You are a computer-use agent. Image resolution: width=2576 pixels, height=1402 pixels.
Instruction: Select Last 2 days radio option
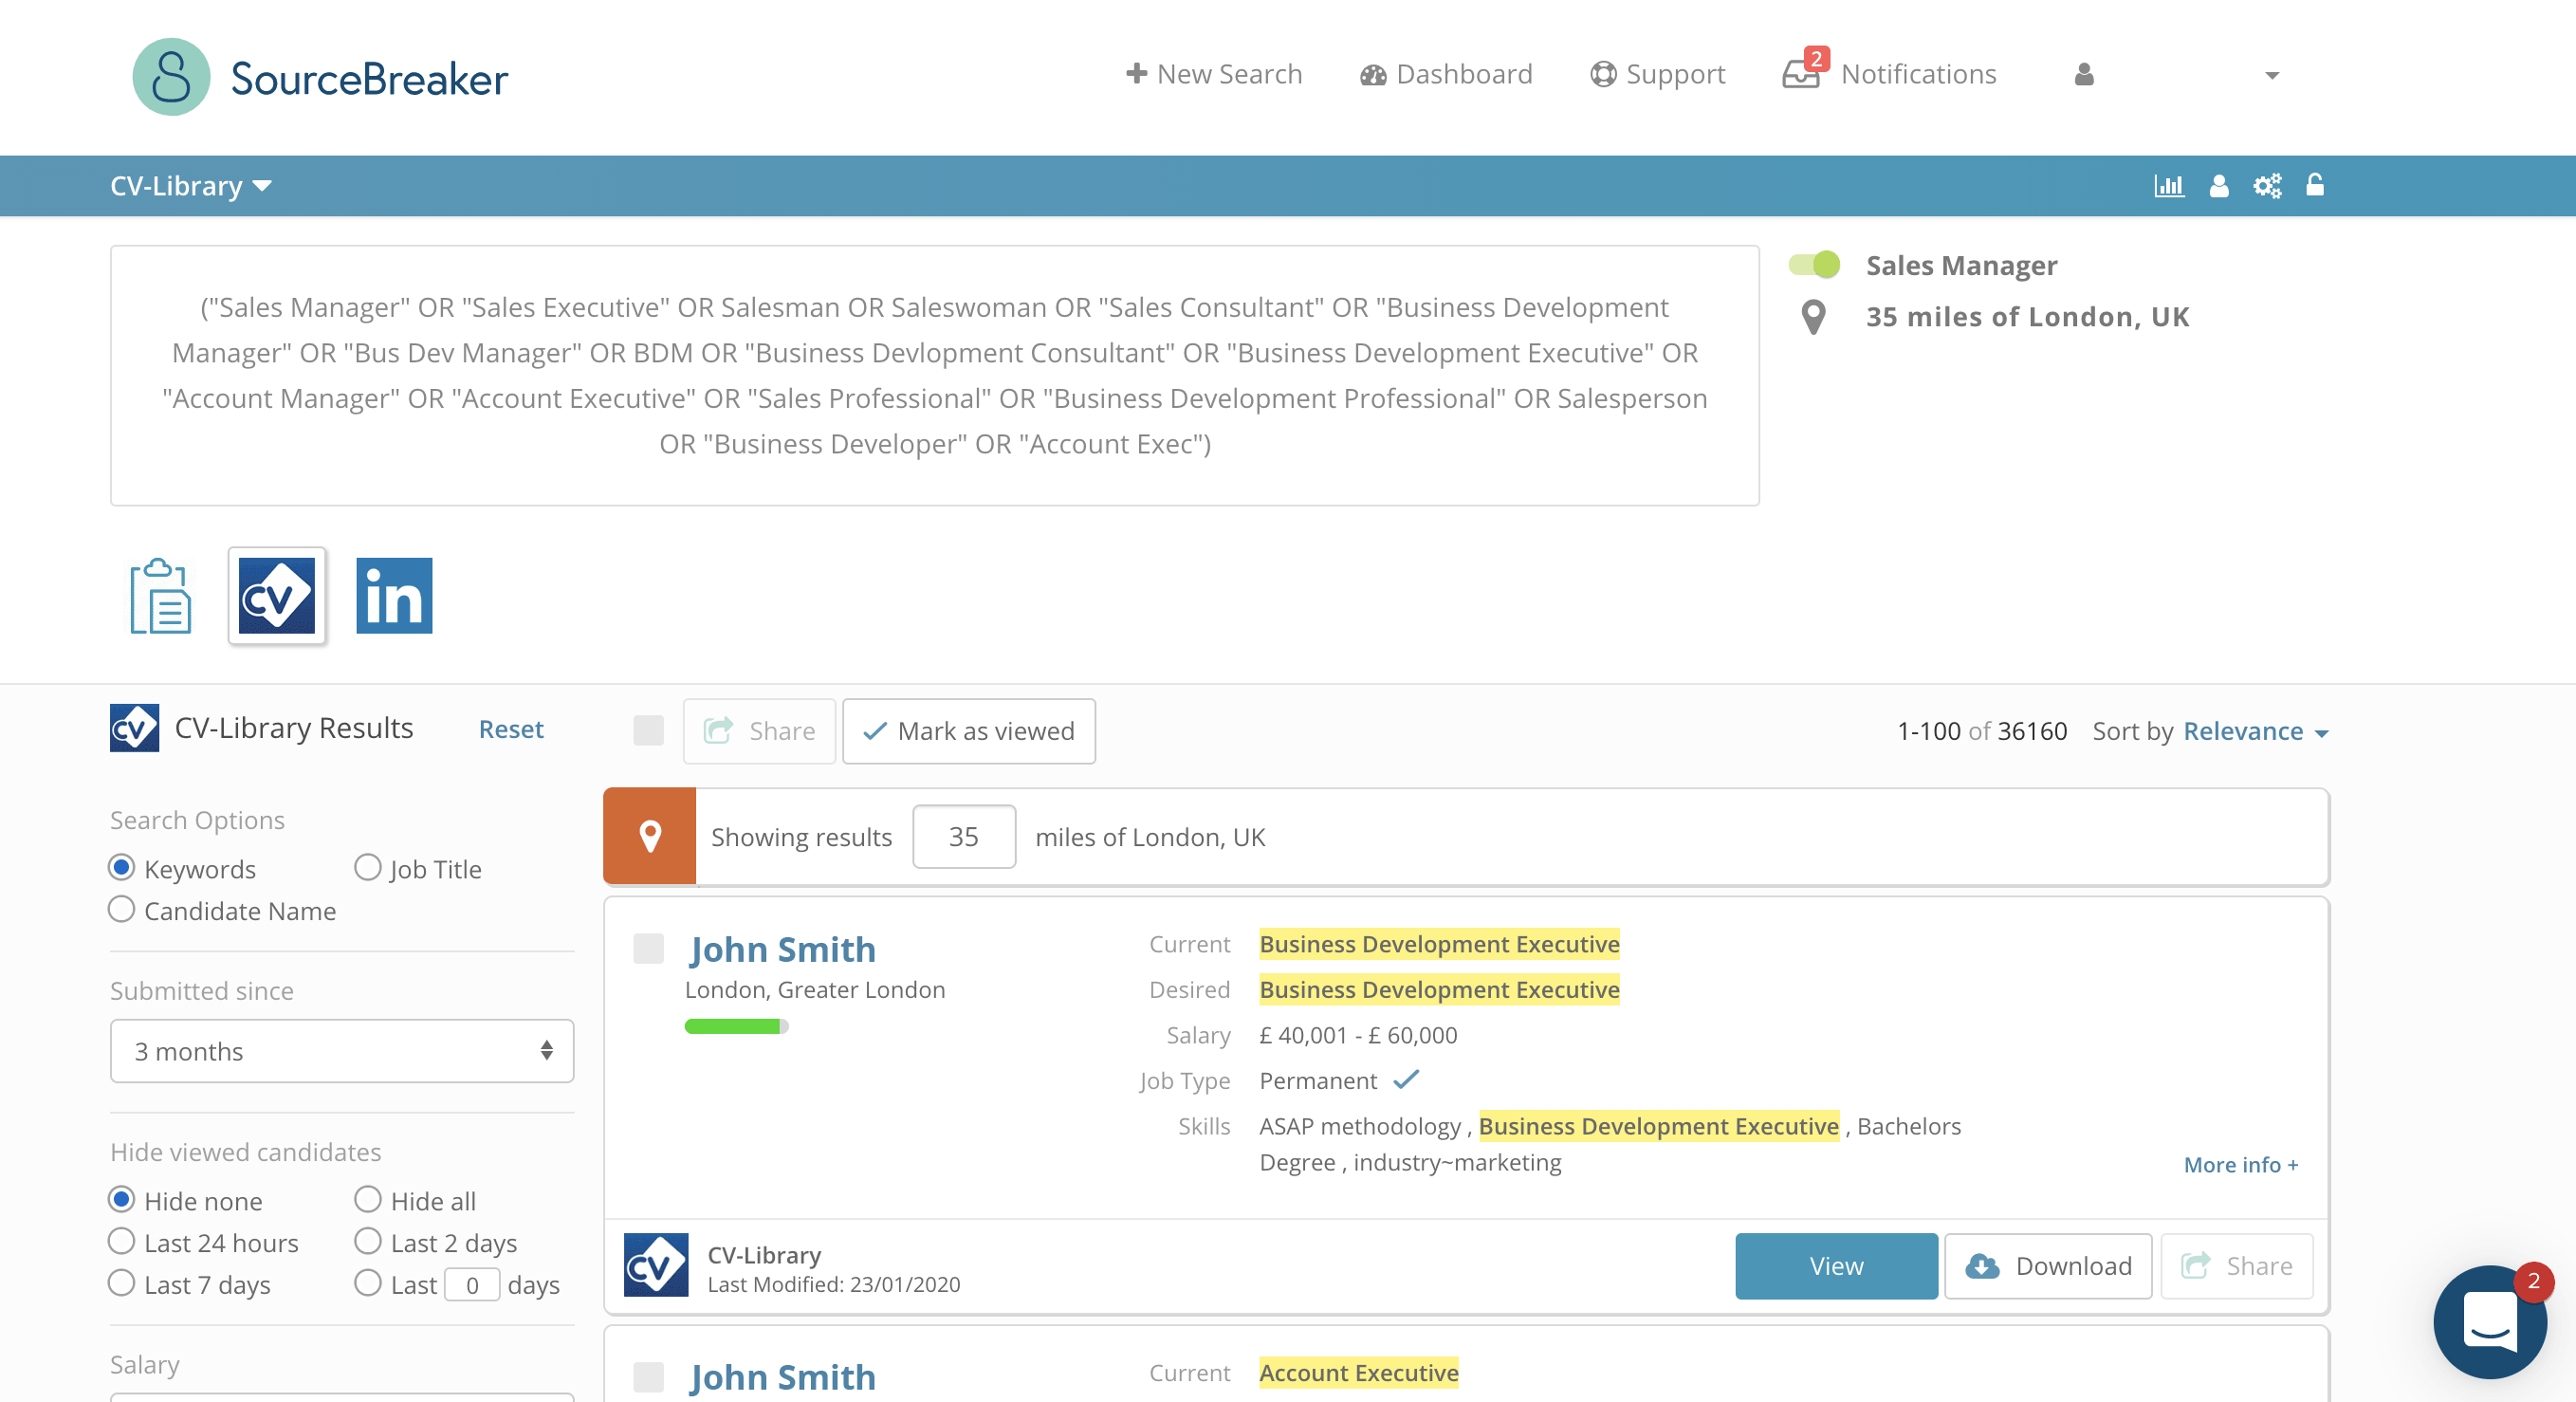tap(368, 1242)
